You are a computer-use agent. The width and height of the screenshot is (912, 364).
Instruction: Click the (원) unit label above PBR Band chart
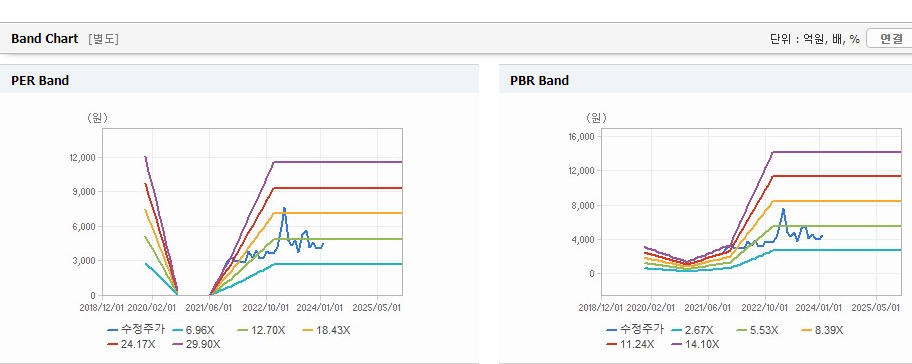coord(596,118)
